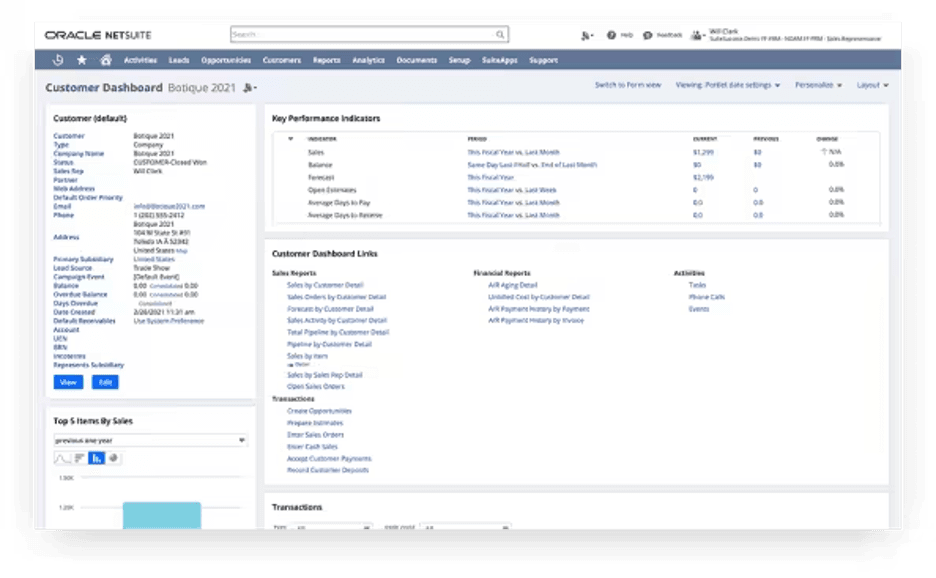Switch chart to pie chart view
Screen dimensions: 936x578
[114, 458]
